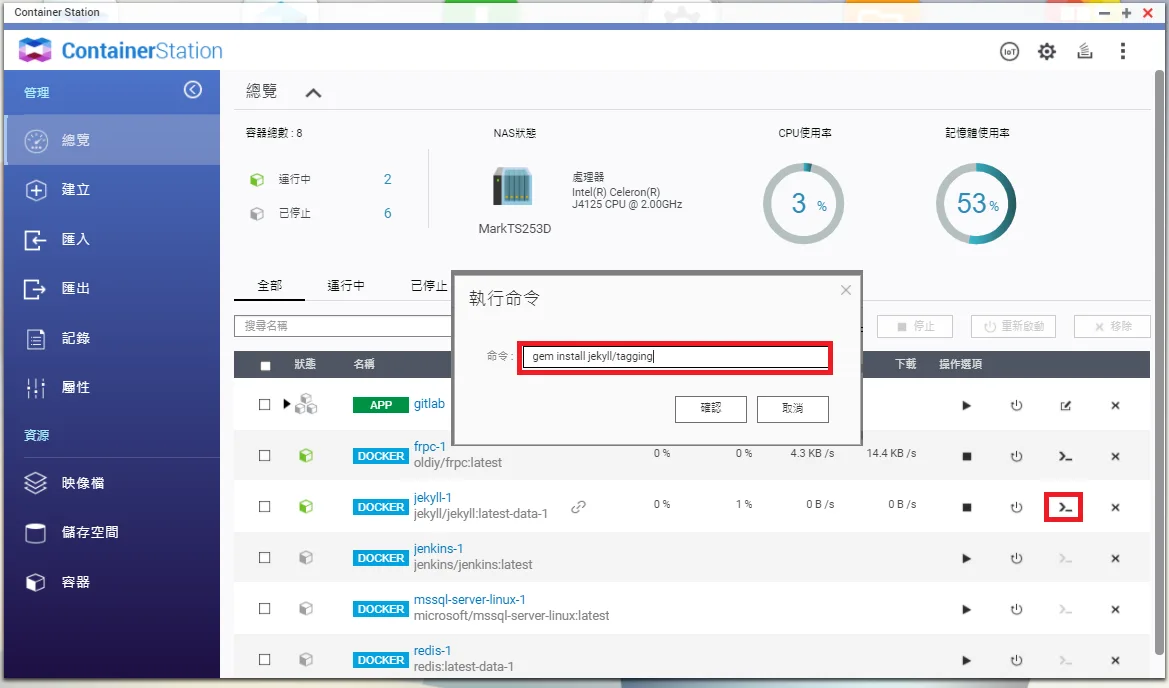The width and height of the screenshot is (1169, 688).
Task: Start the redis-1 container
Action: click(966, 660)
